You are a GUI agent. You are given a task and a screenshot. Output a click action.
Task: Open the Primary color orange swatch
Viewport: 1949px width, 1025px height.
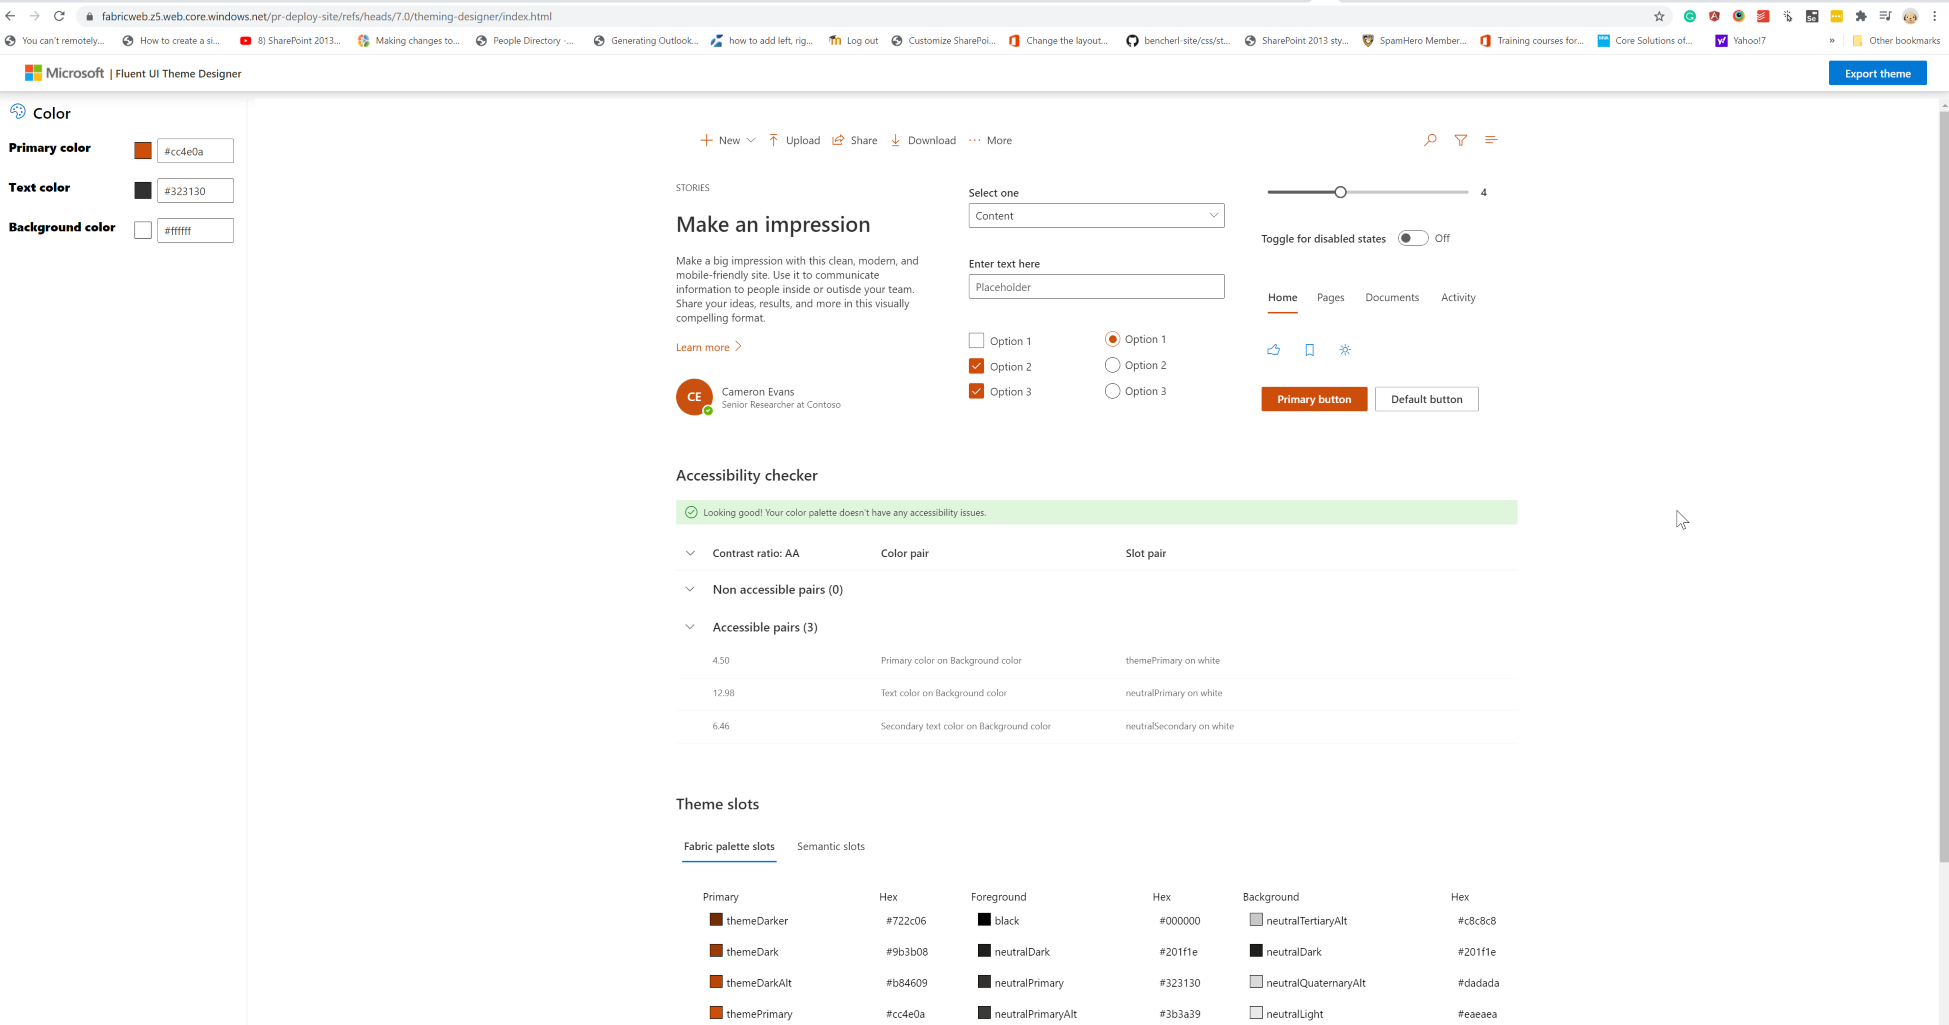point(143,151)
